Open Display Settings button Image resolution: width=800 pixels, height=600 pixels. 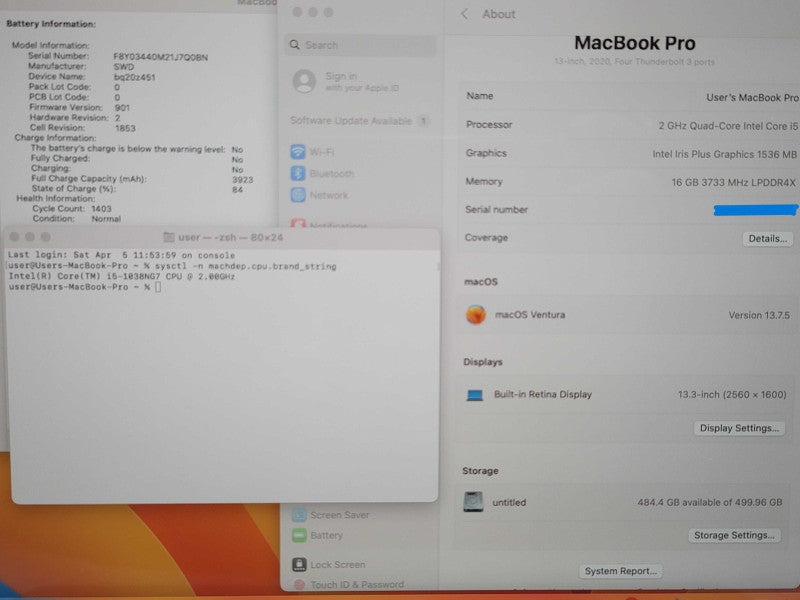point(739,428)
